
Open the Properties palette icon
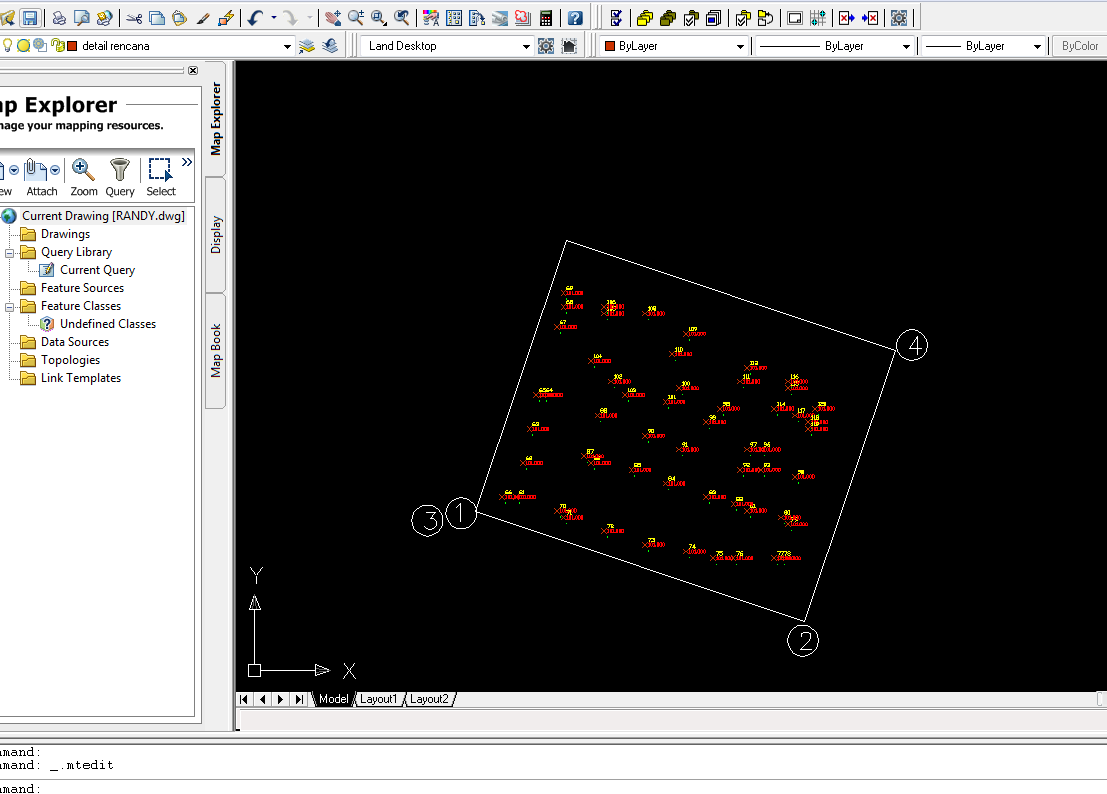tap(431, 18)
